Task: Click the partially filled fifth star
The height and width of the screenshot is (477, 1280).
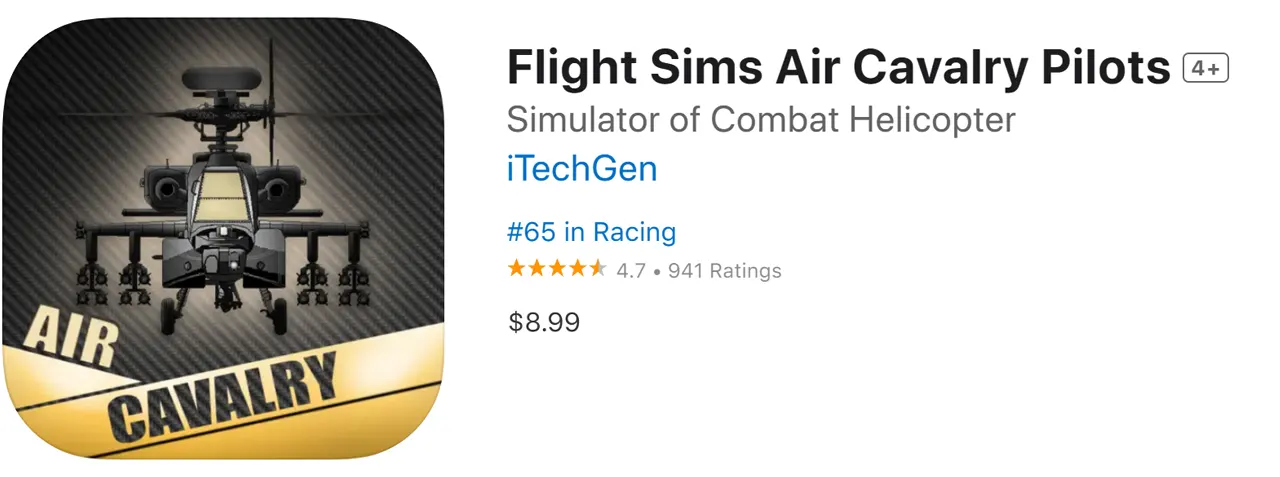Action: coord(597,269)
